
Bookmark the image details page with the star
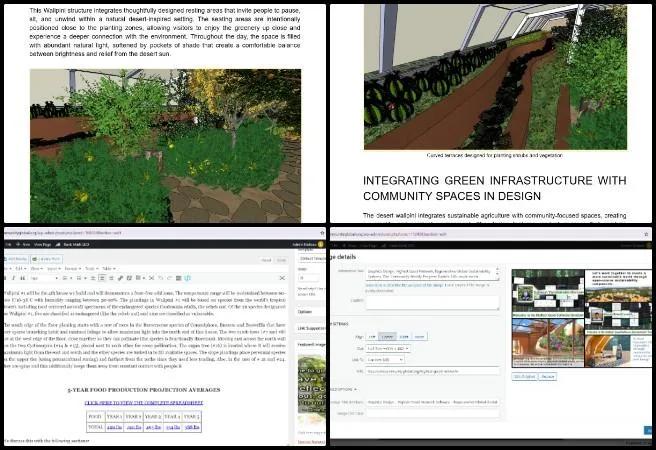[x=647, y=234]
